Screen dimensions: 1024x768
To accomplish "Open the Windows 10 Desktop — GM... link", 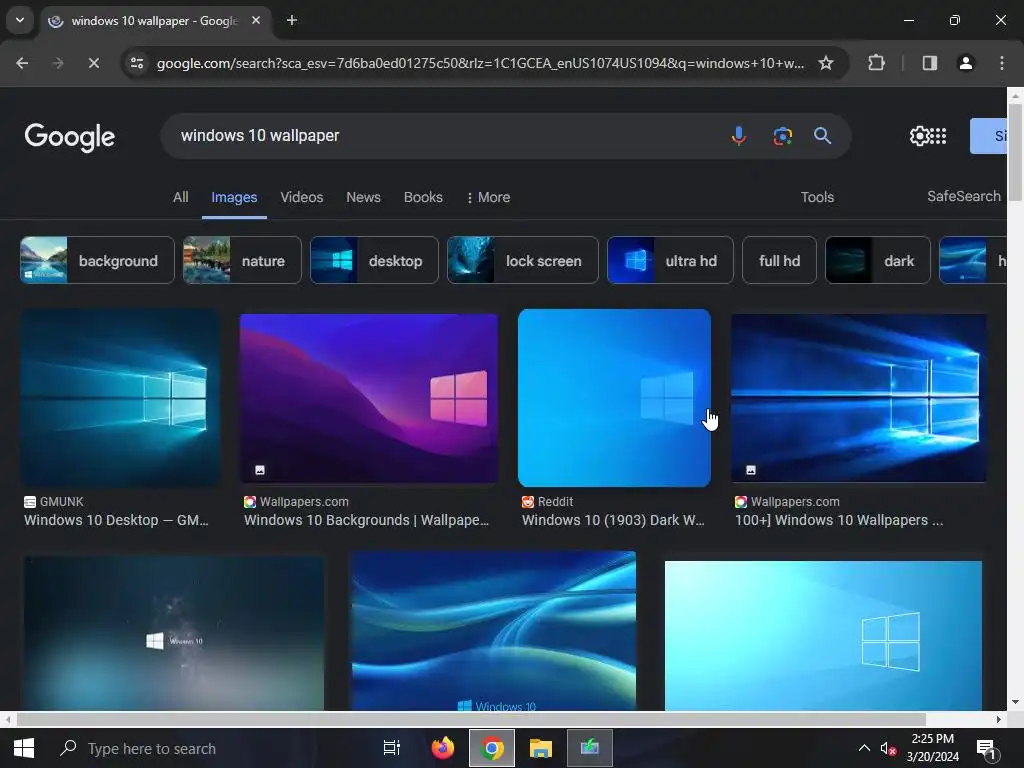I will click(116, 520).
